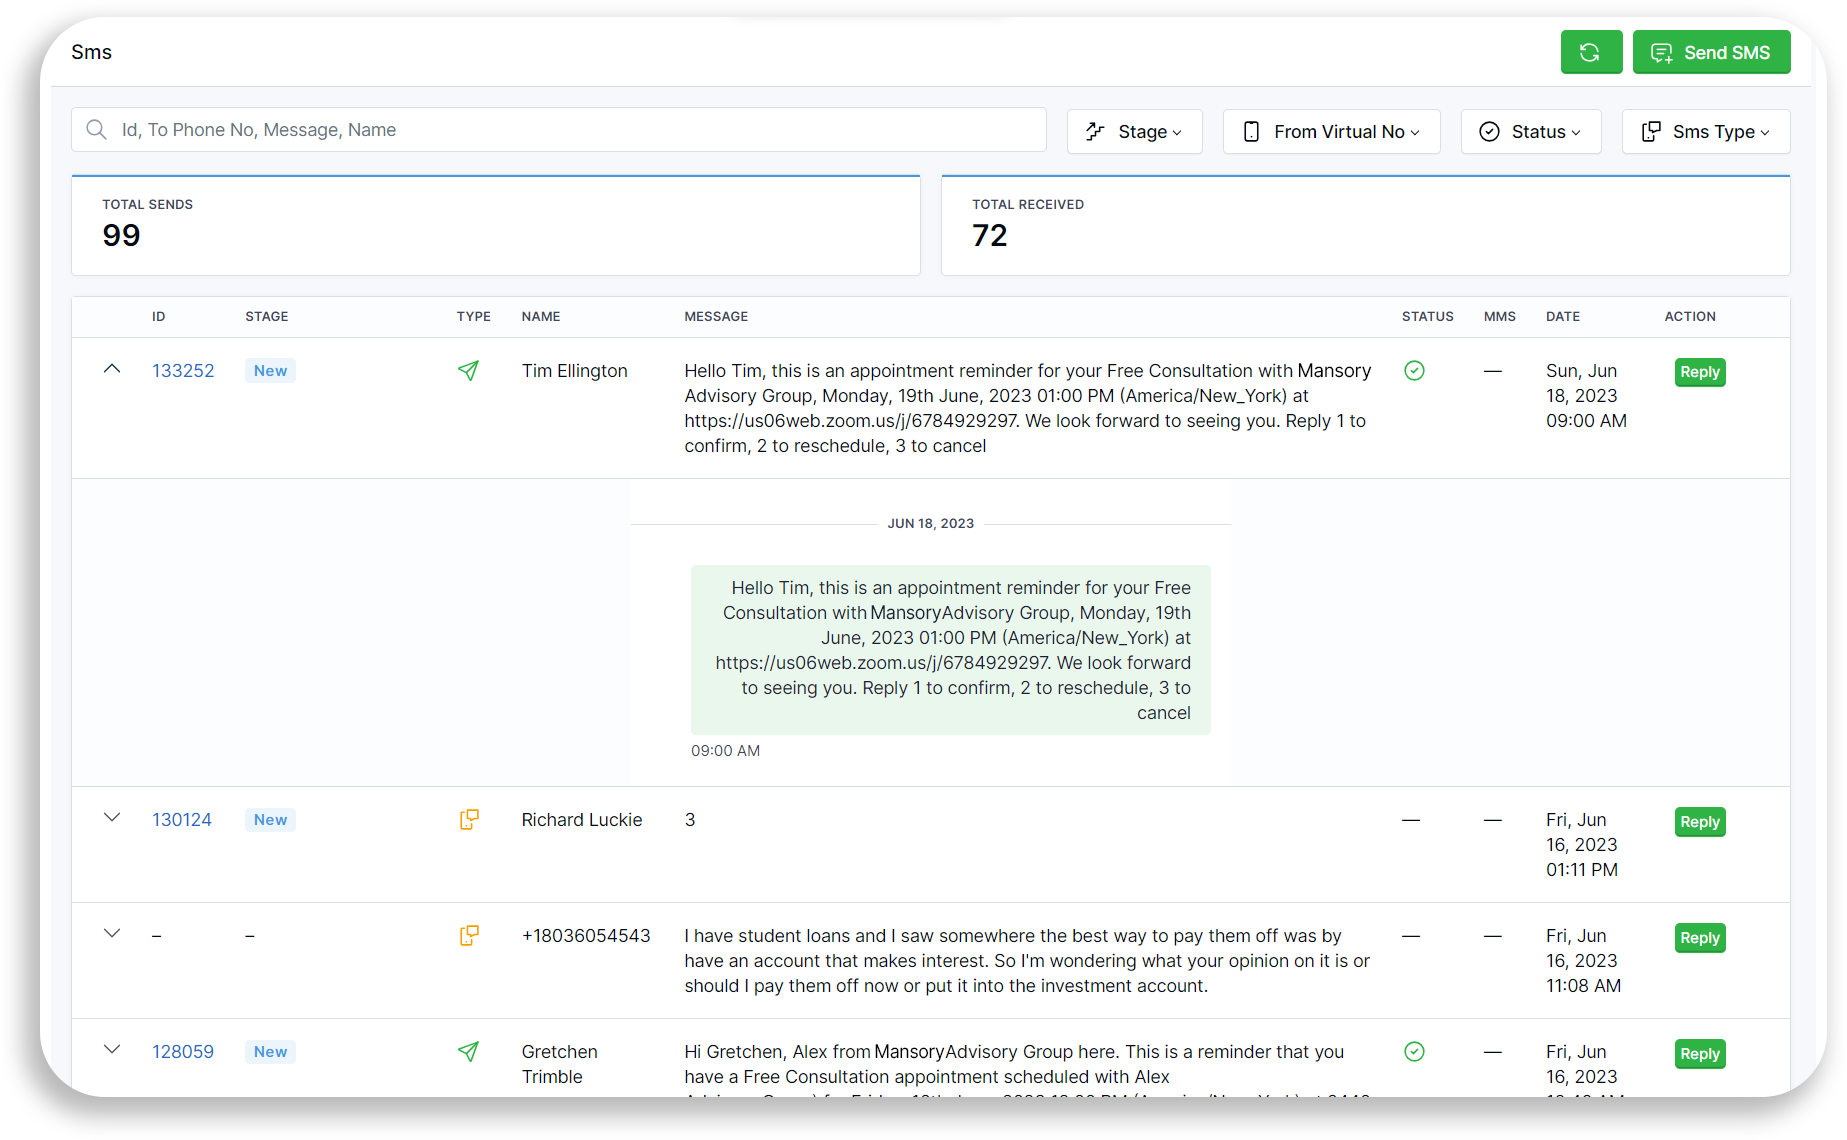Click the Sms Type filter icon
Image resolution: width=1847 pixels, height=1140 pixels.
pyautogui.click(x=1650, y=131)
